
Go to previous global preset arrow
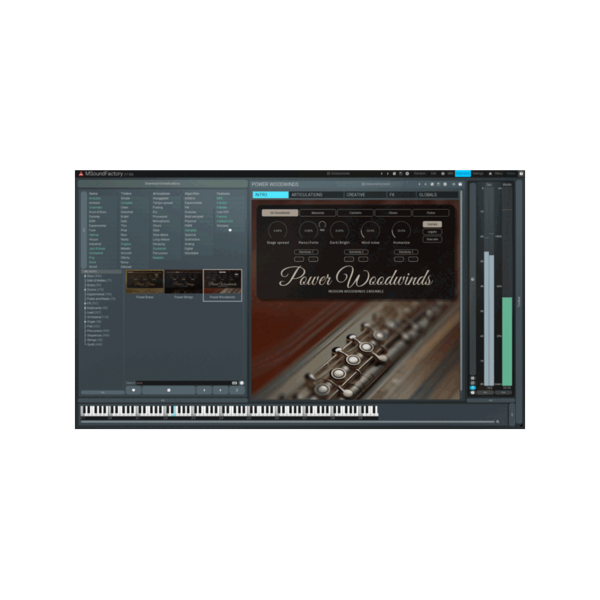[x=382, y=174]
